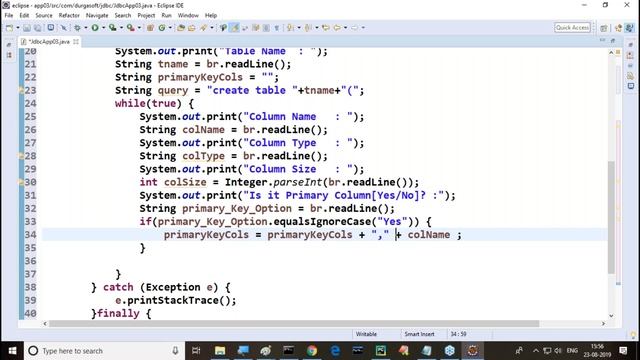Click the Open Perspective icon
The image size is (640, 360).
(604, 28)
